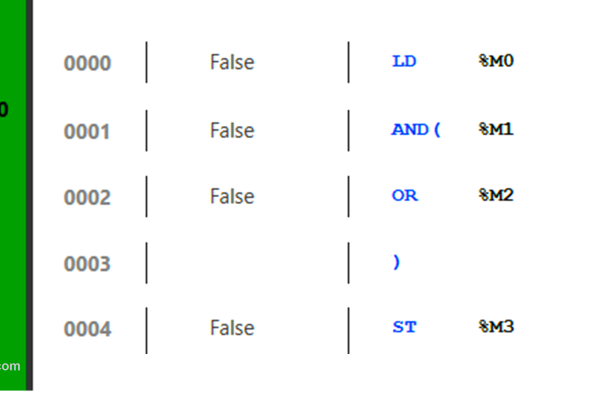This screenshot has width=615, height=410.
Task: Click the False value beside OR instruction
Action: (232, 196)
